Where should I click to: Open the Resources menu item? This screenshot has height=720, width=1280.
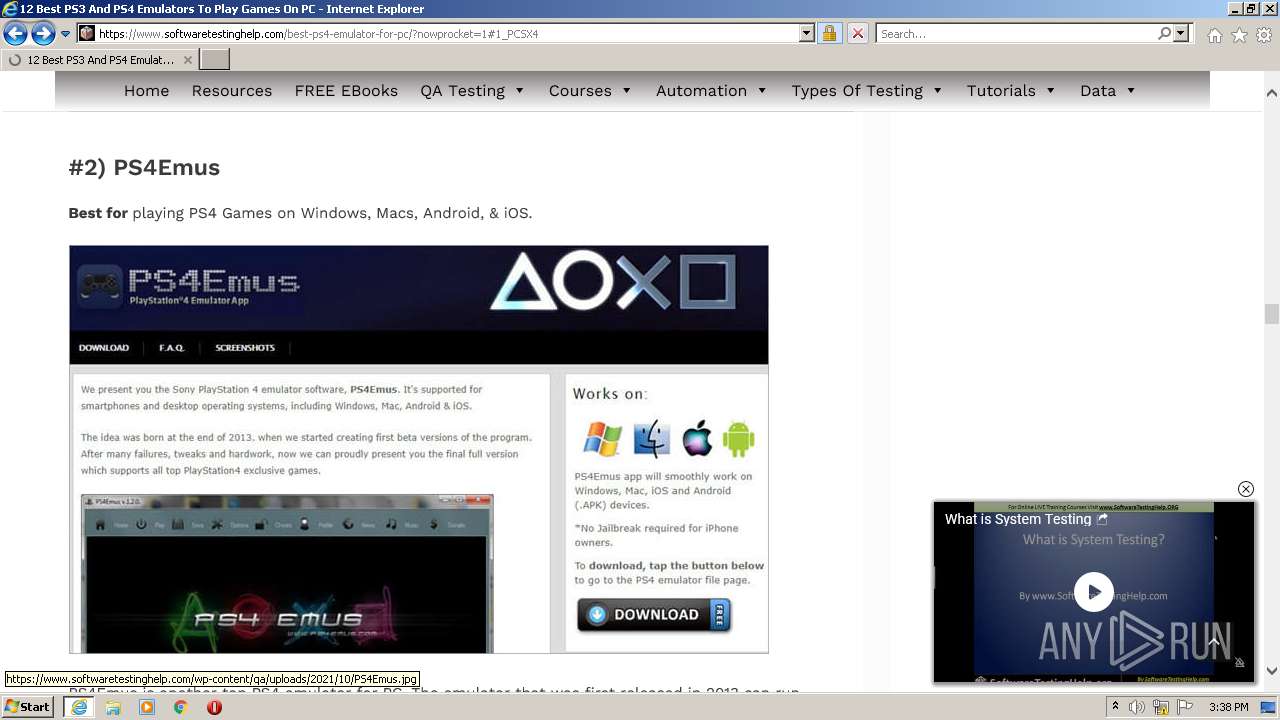(232, 90)
